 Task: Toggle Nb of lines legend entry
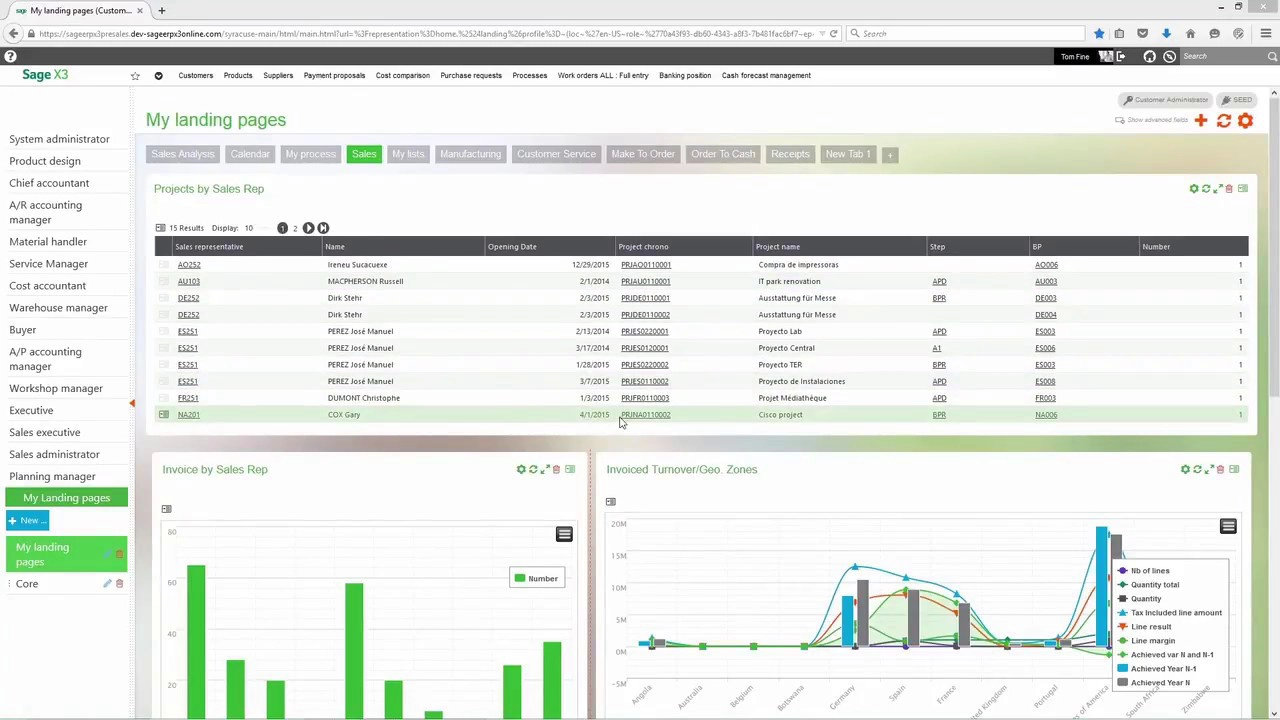pos(1143,570)
